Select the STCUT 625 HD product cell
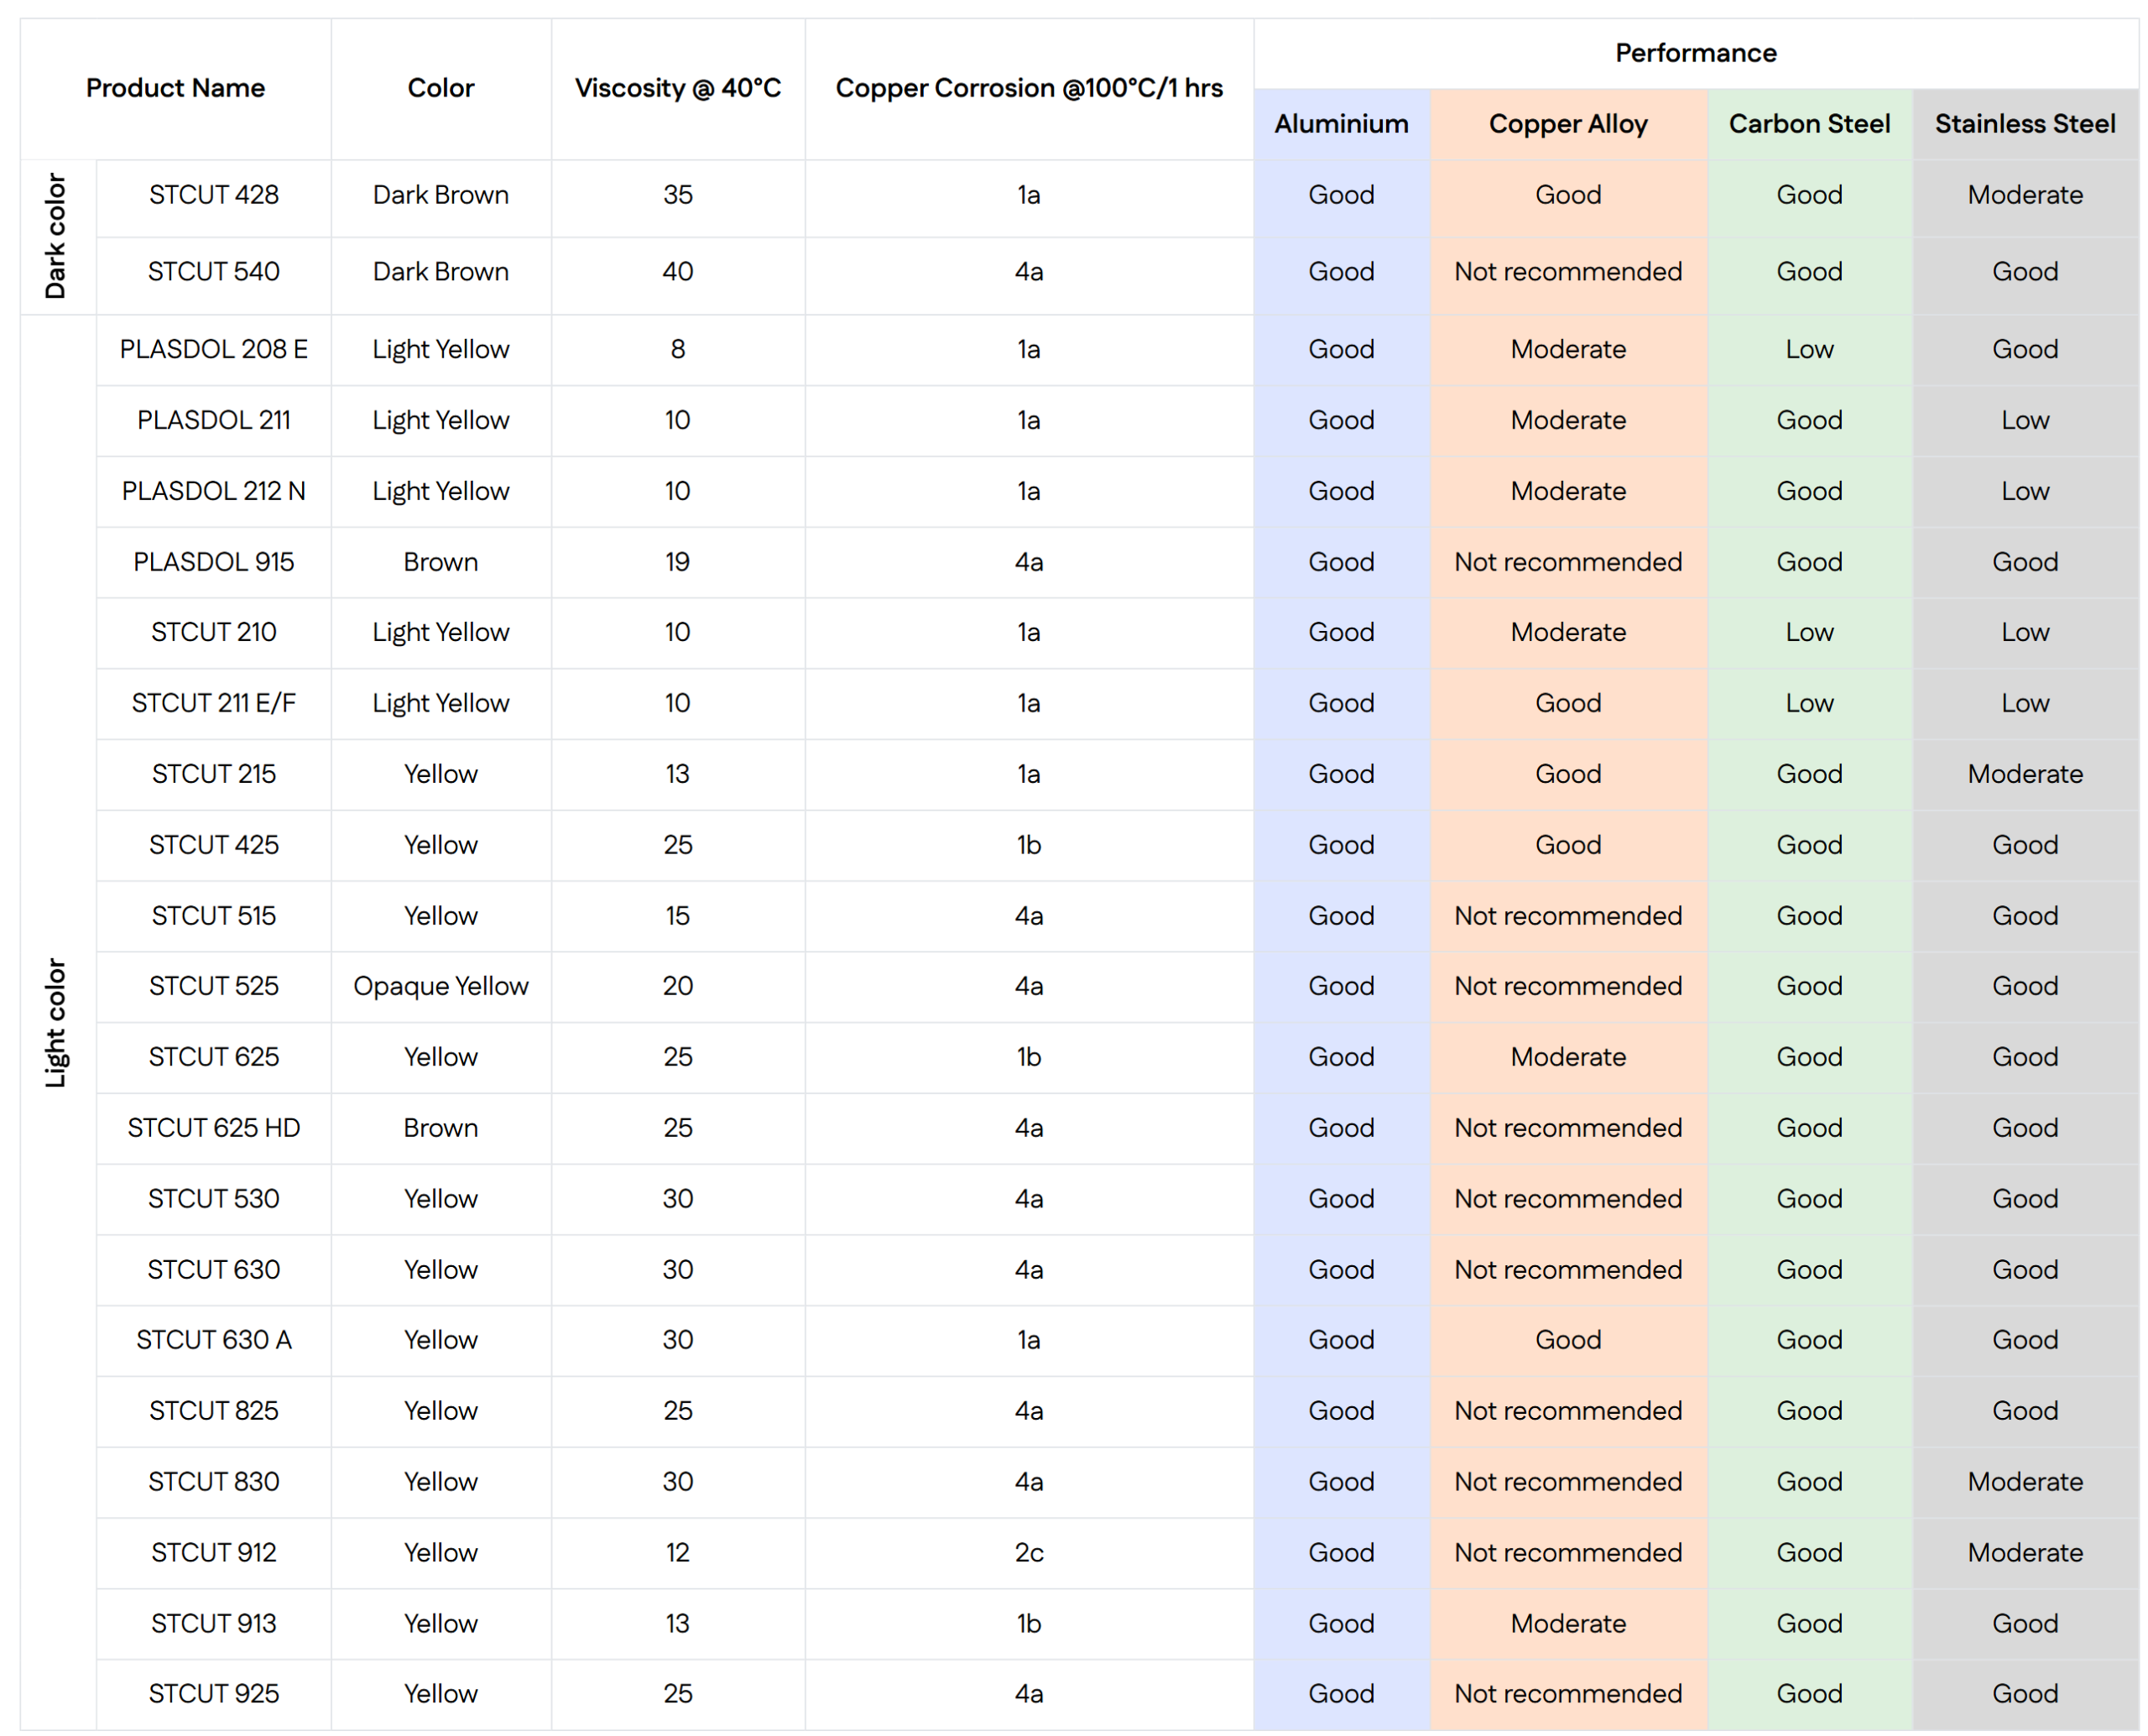 [x=213, y=1127]
